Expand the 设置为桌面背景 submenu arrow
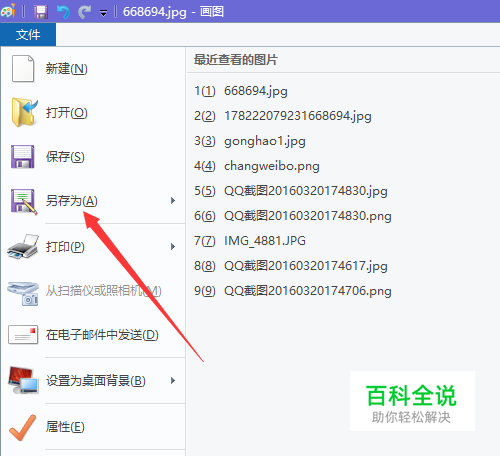500x456 pixels. click(173, 380)
